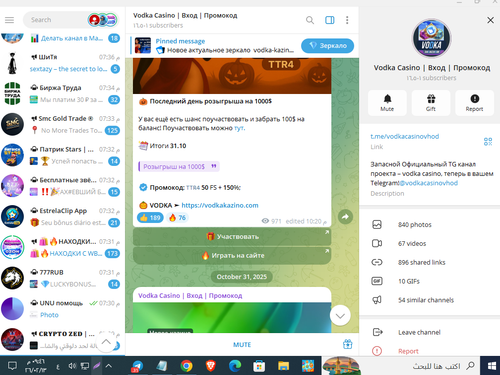500x375 pixels.
Task: Jump to bottom with down-chevron button
Action: pos(340,315)
